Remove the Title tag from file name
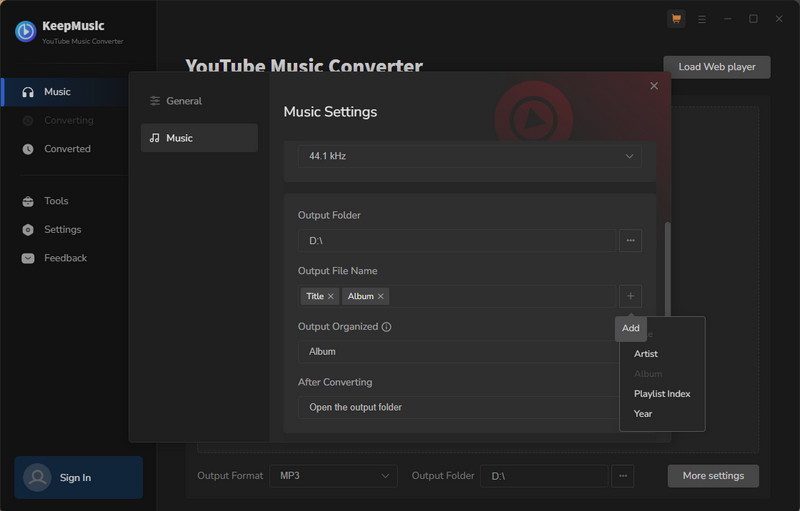 [331, 296]
